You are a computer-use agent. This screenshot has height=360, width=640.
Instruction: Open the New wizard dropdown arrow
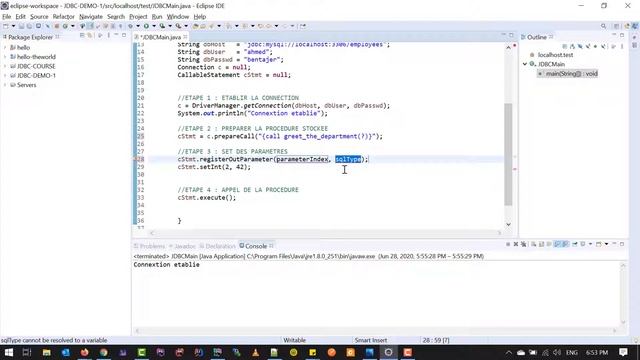13,26
